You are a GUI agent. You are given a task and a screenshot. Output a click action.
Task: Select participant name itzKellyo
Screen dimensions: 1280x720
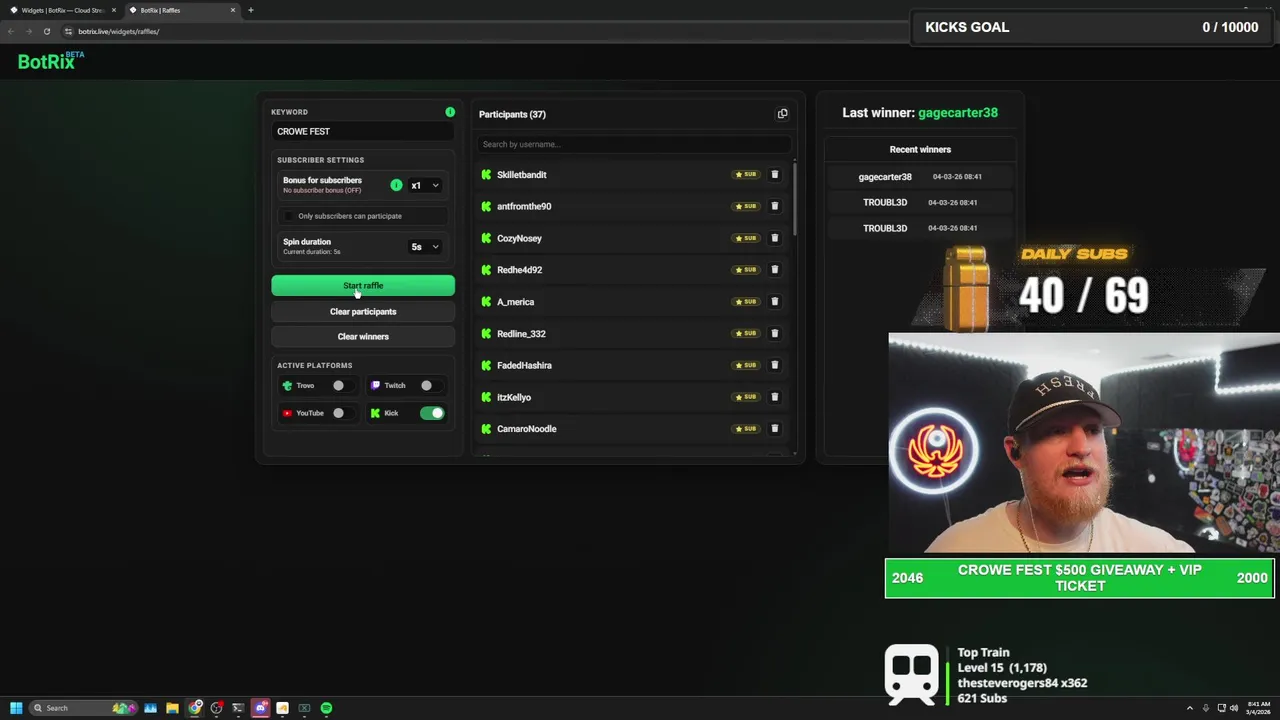pyautogui.click(x=514, y=397)
